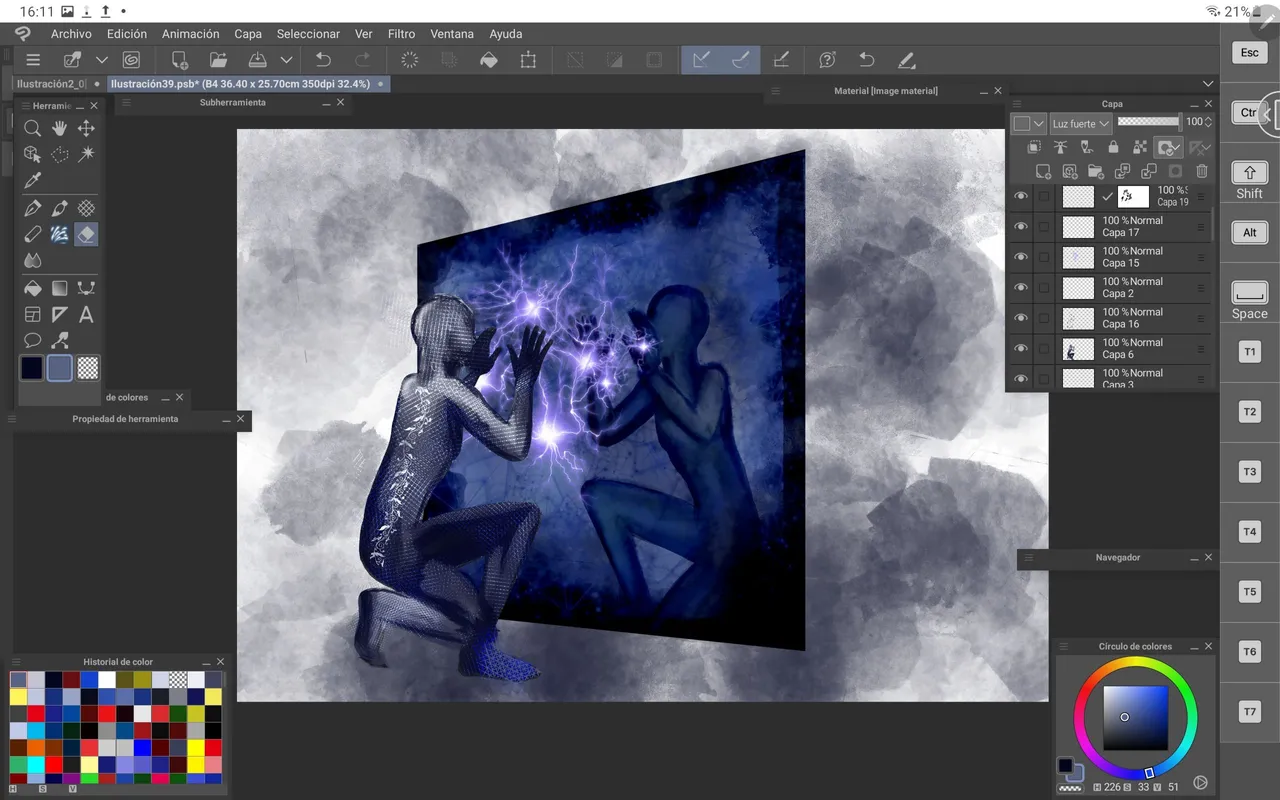
Task: Select the transparent color swatch
Action: tap(88, 368)
